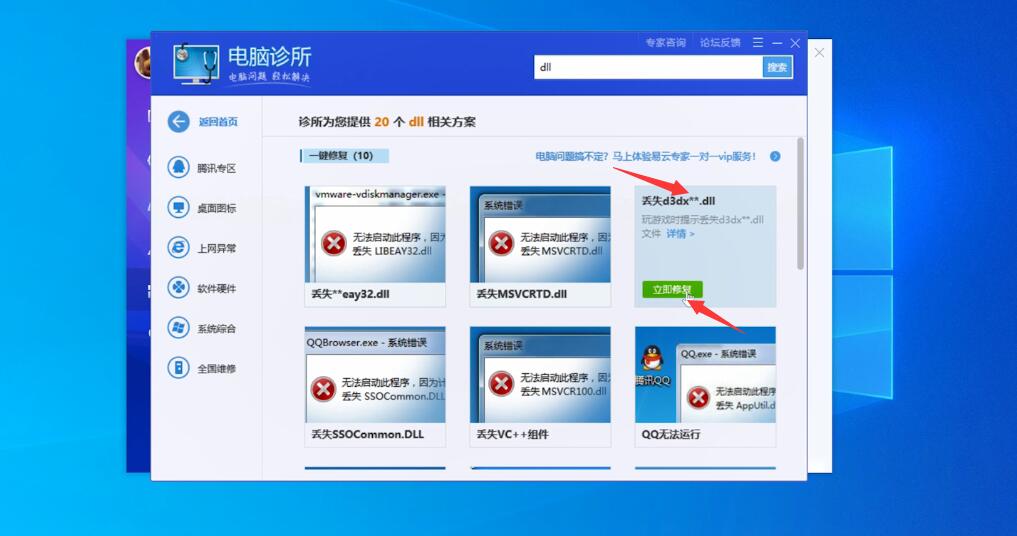Select 上网异常 category text

pos(217,249)
